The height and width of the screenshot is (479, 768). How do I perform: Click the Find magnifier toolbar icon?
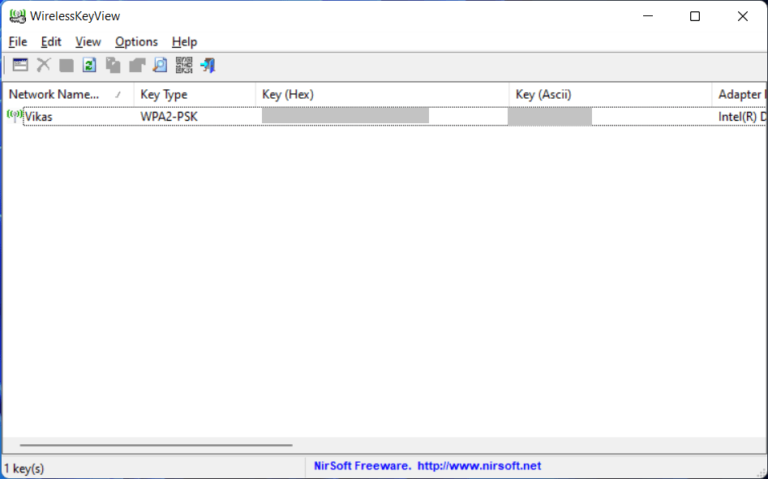160,65
